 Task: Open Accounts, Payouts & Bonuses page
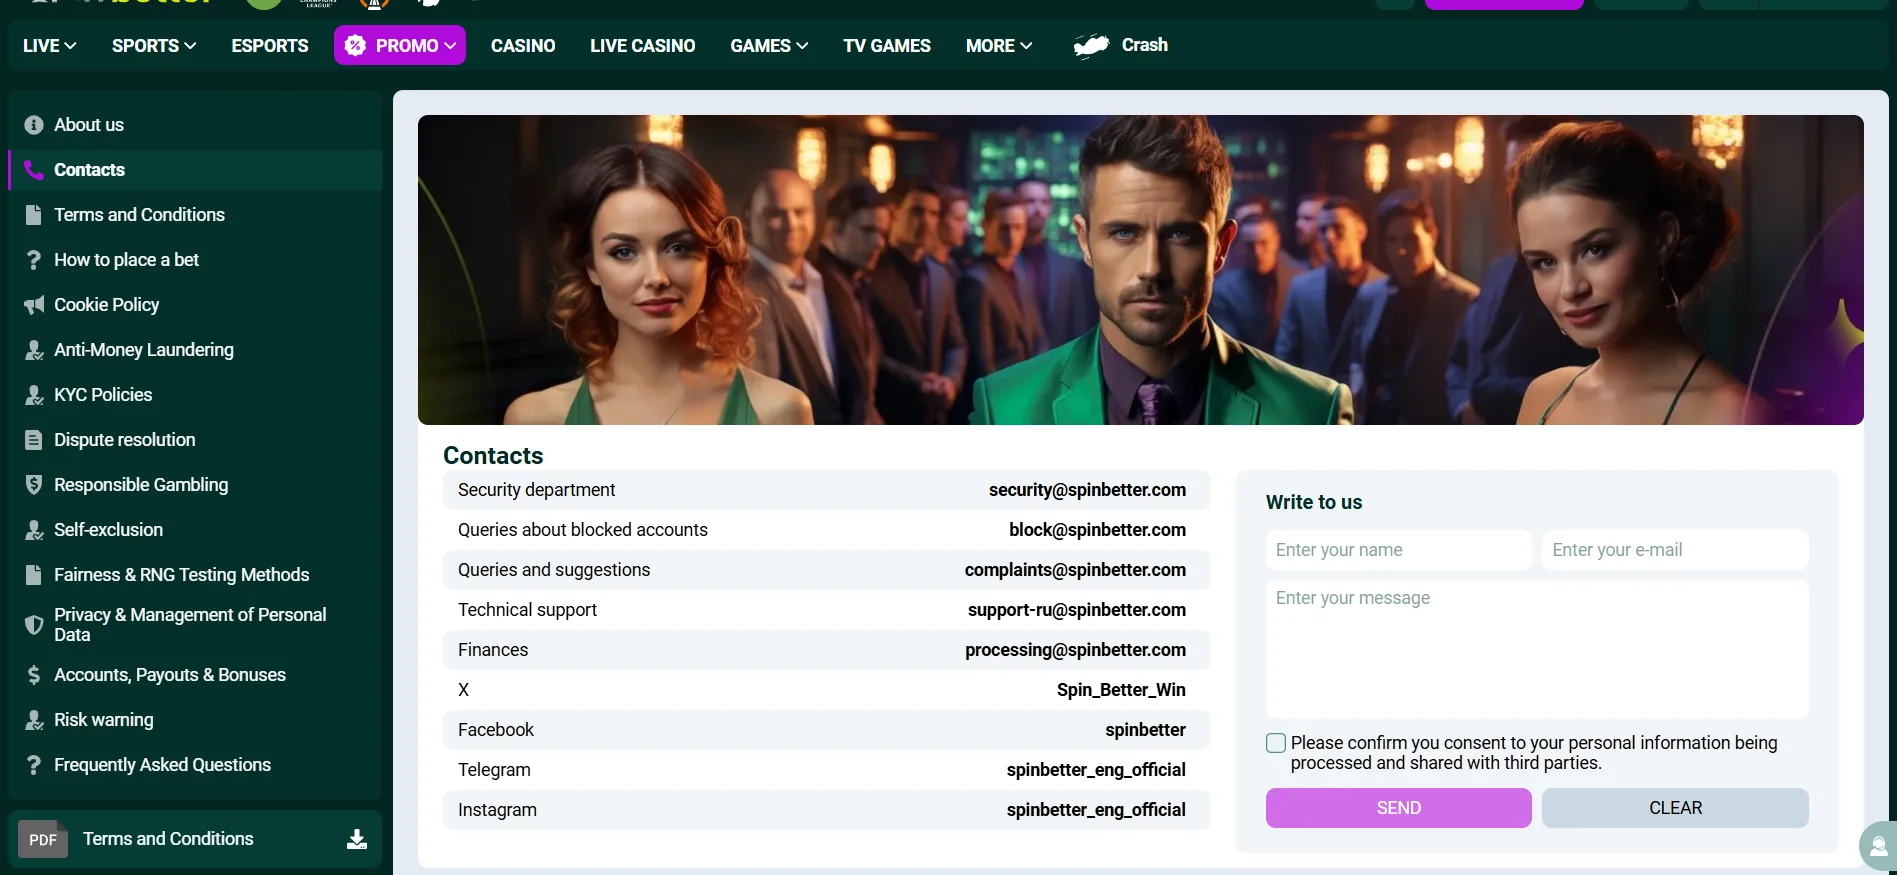tap(170, 675)
